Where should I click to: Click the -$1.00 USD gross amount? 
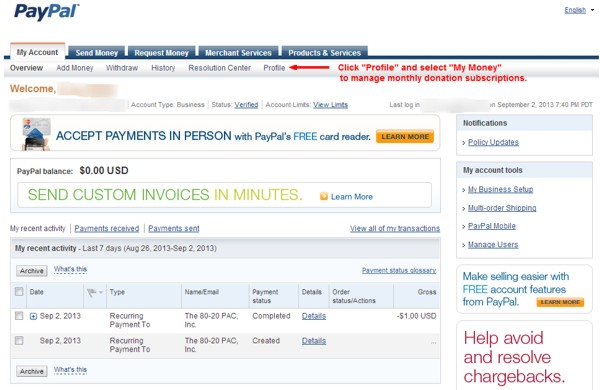point(416,316)
